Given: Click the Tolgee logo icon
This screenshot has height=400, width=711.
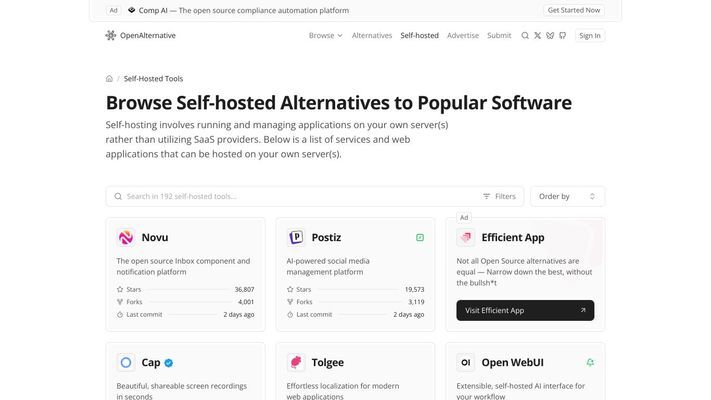Looking at the screenshot, I should pyautogui.click(x=296, y=362).
